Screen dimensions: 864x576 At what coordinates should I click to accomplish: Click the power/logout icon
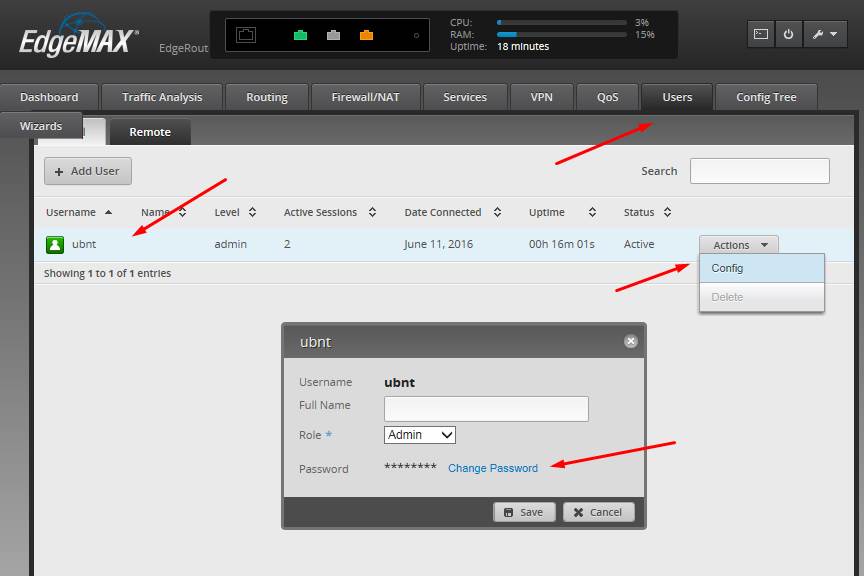tap(788, 34)
